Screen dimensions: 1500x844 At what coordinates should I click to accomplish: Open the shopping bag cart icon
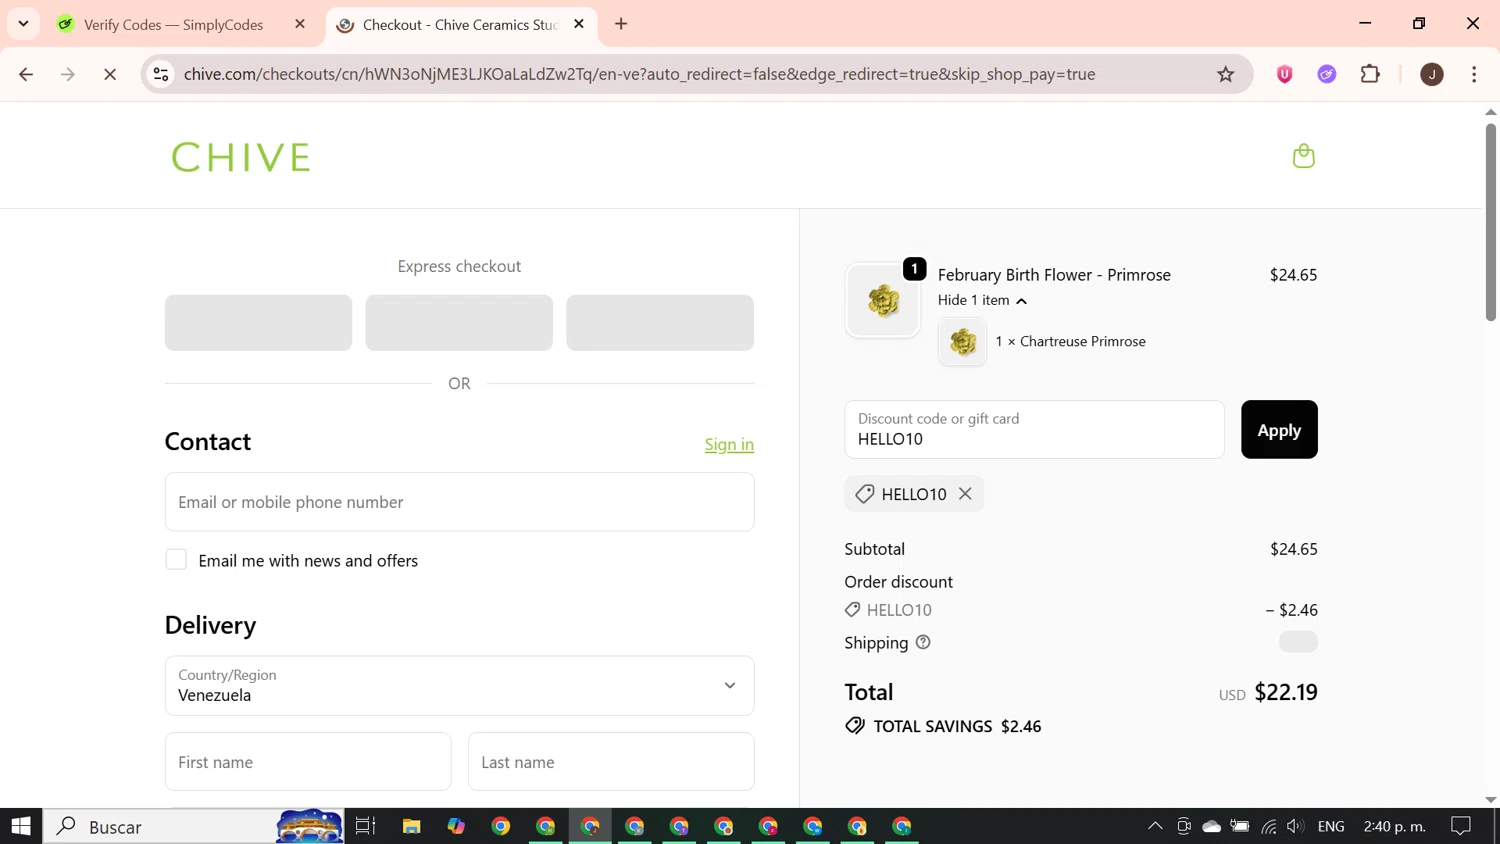[x=1303, y=156]
